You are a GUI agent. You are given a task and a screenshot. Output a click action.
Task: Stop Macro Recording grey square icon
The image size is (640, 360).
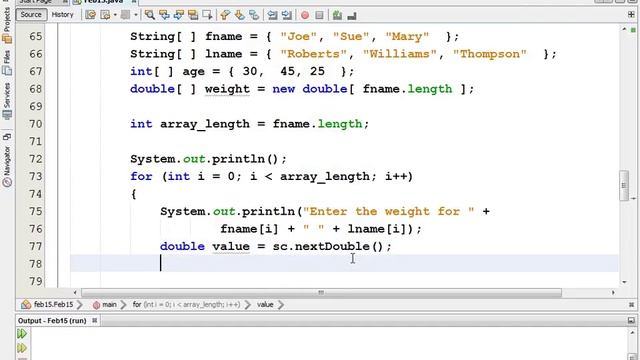(319, 15)
